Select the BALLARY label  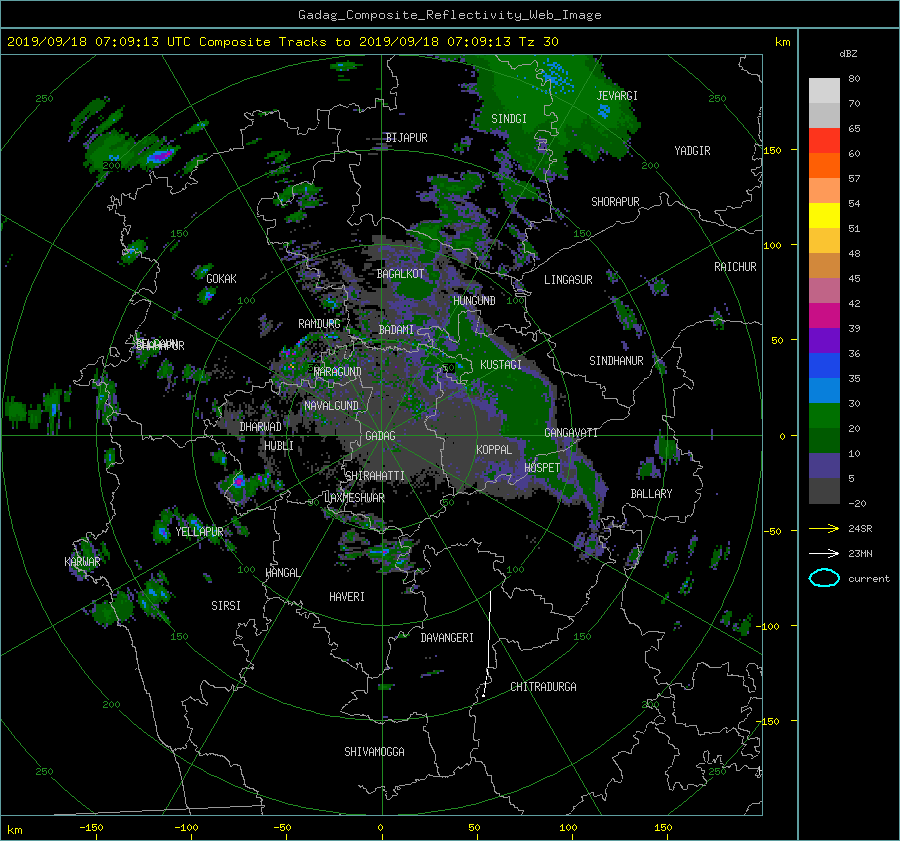651,494
